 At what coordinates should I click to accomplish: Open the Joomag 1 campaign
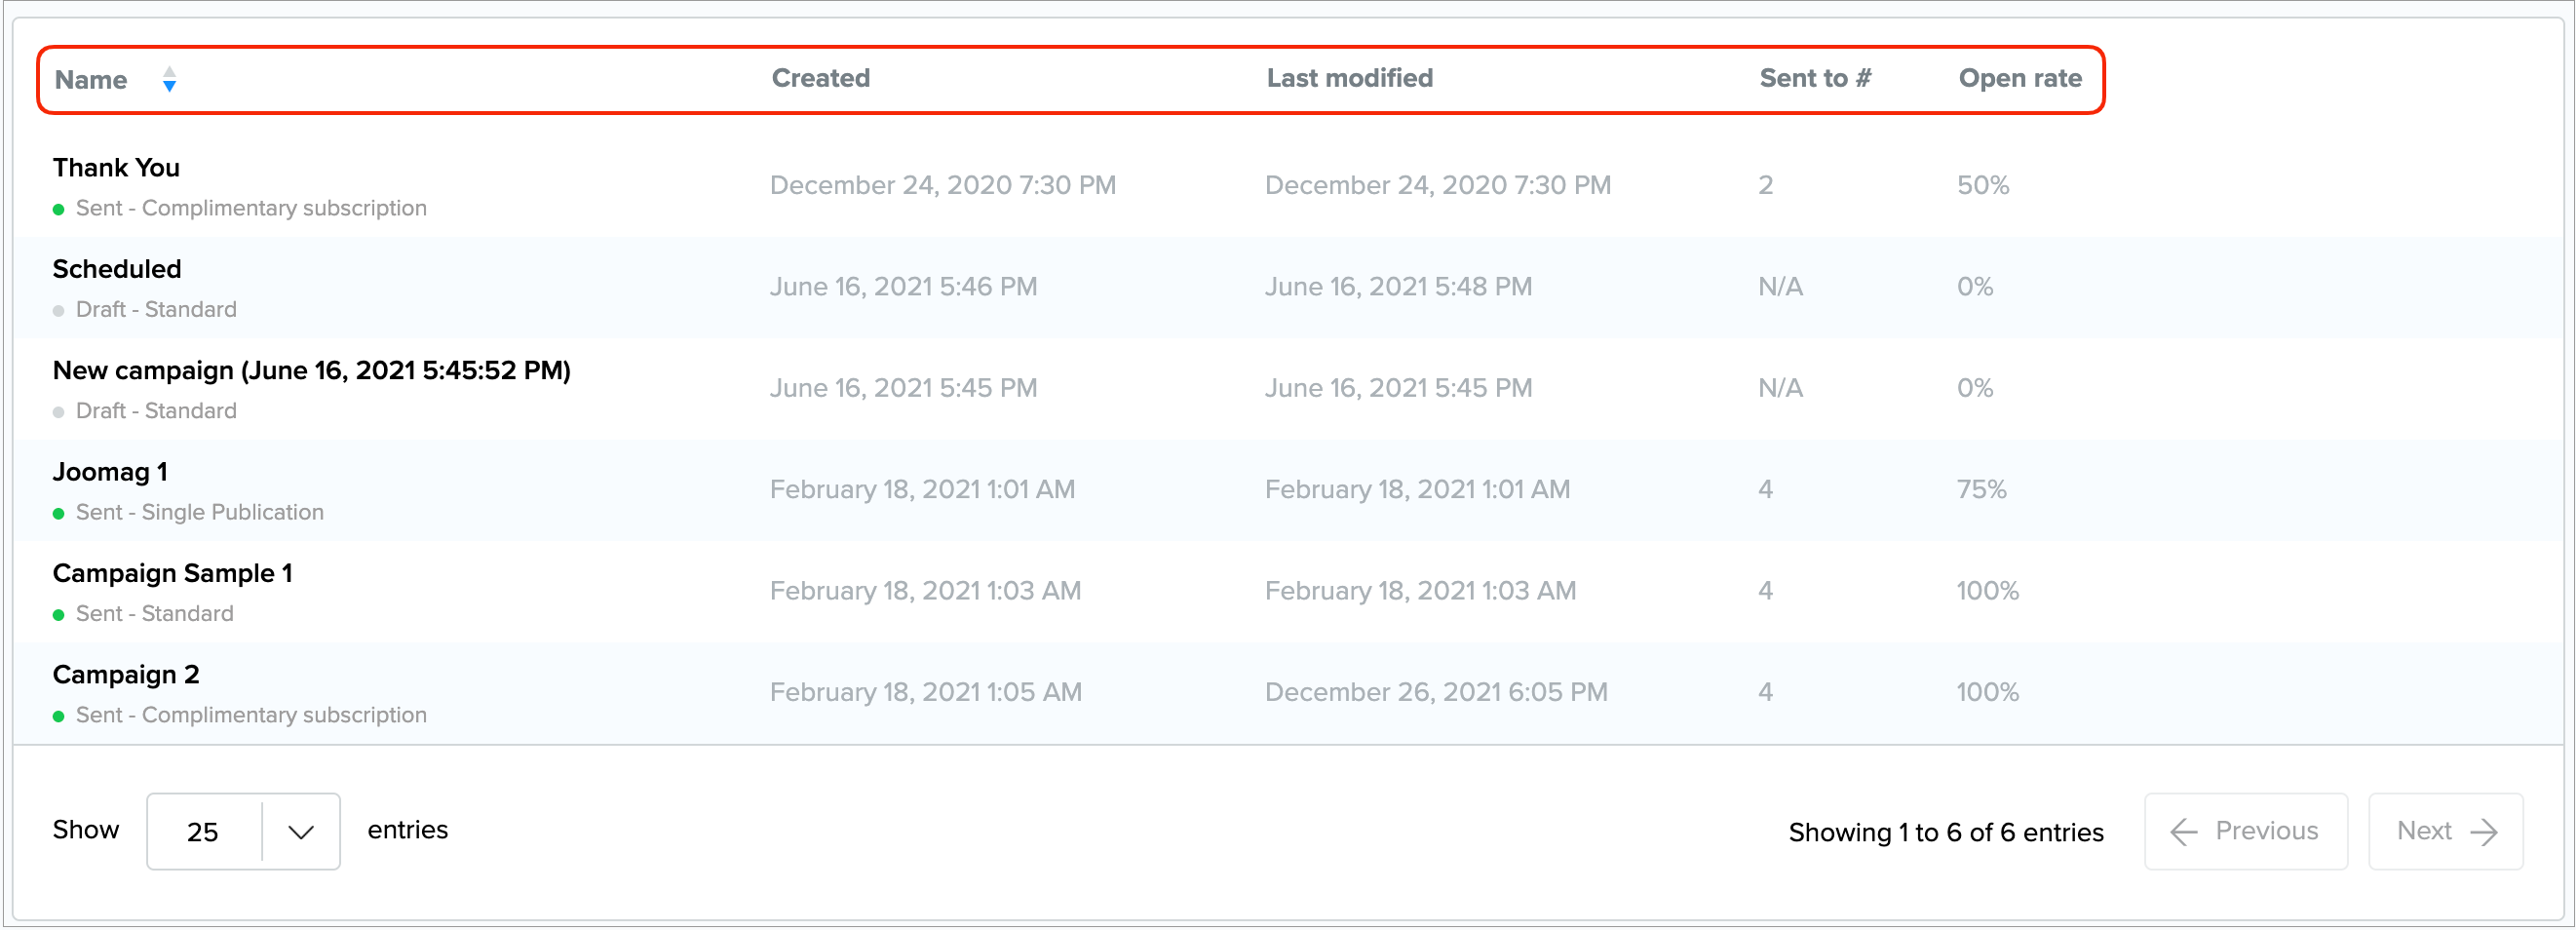(110, 472)
